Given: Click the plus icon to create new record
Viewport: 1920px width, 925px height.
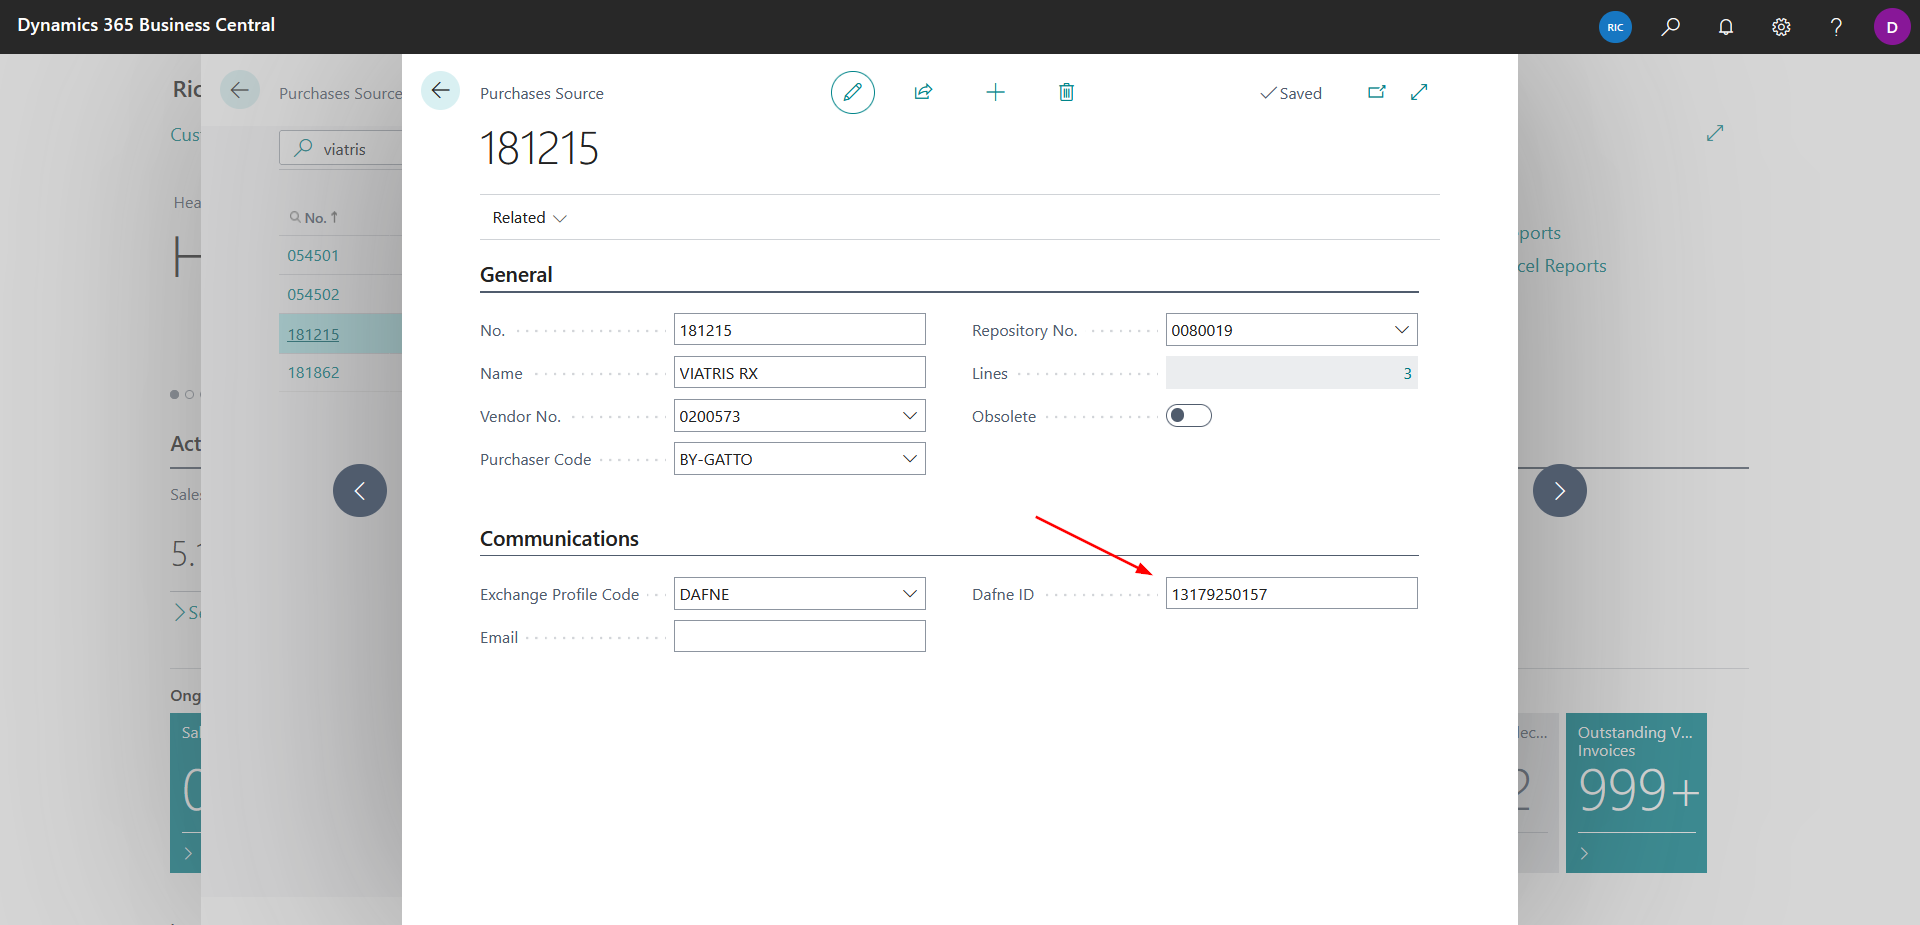Looking at the screenshot, I should pyautogui.click(x=995, y=92).
